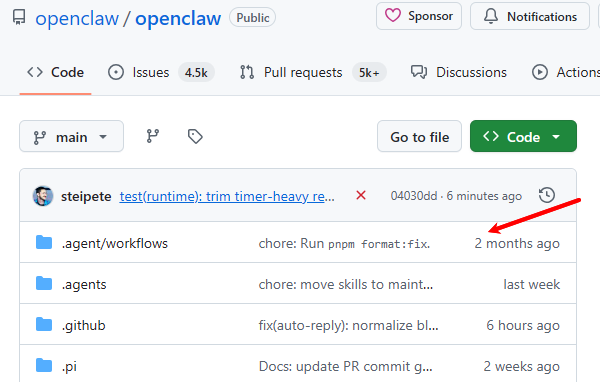Image resolution: width=600 pixels, height=382 pixels.
Task: Open the Docs: update PR commit message
Action: [346, 366]
